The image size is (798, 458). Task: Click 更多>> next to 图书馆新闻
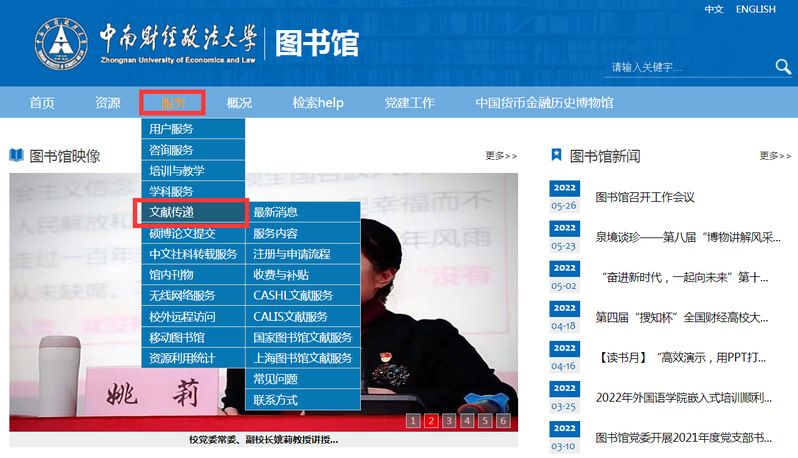click(x=775, y=155)
